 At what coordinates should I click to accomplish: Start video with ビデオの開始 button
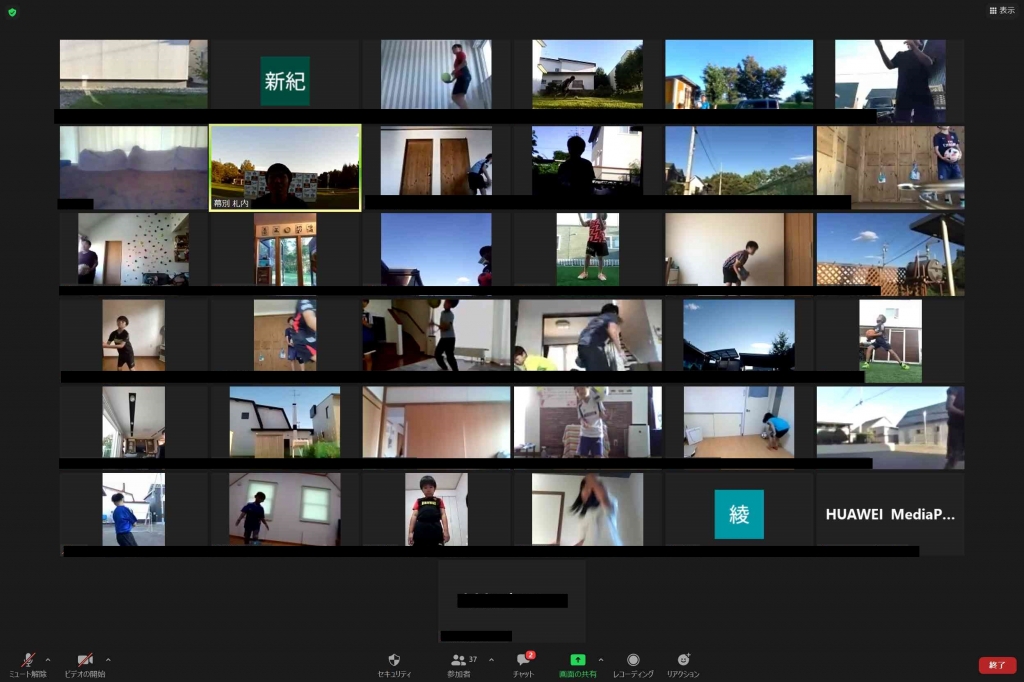click(x=85, y=661)
